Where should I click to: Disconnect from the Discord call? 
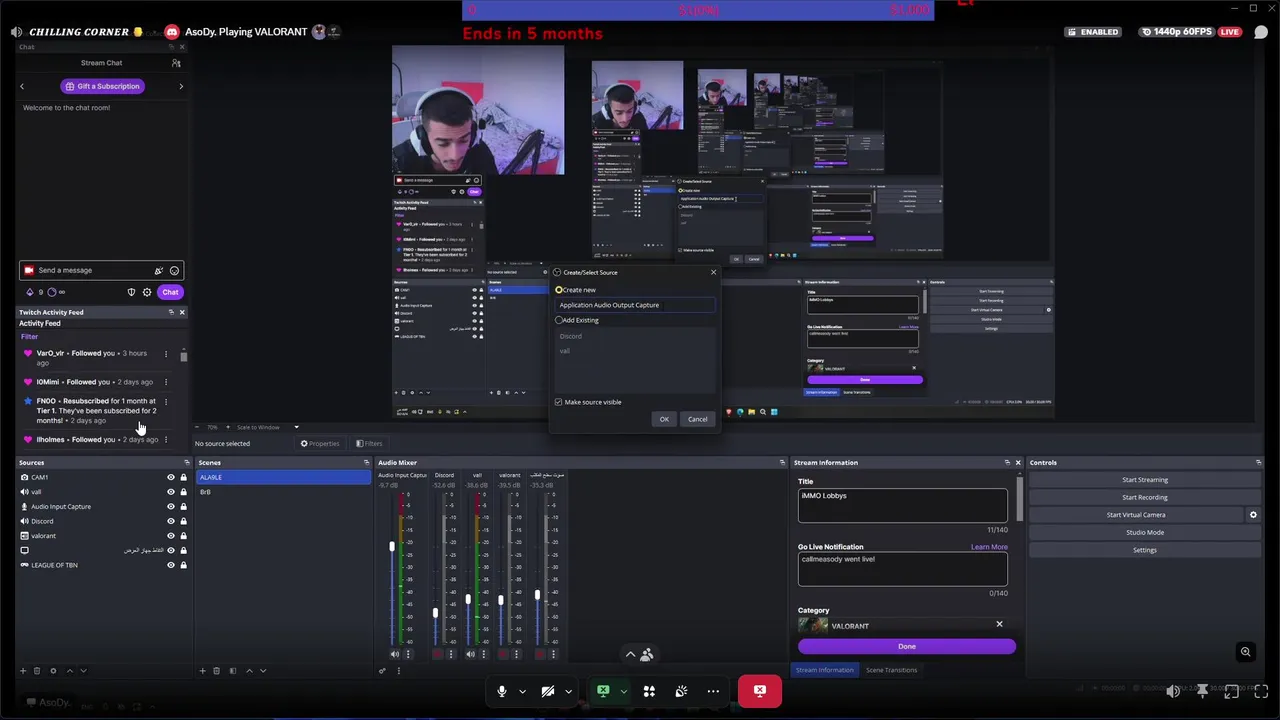(x=760, y=691)
